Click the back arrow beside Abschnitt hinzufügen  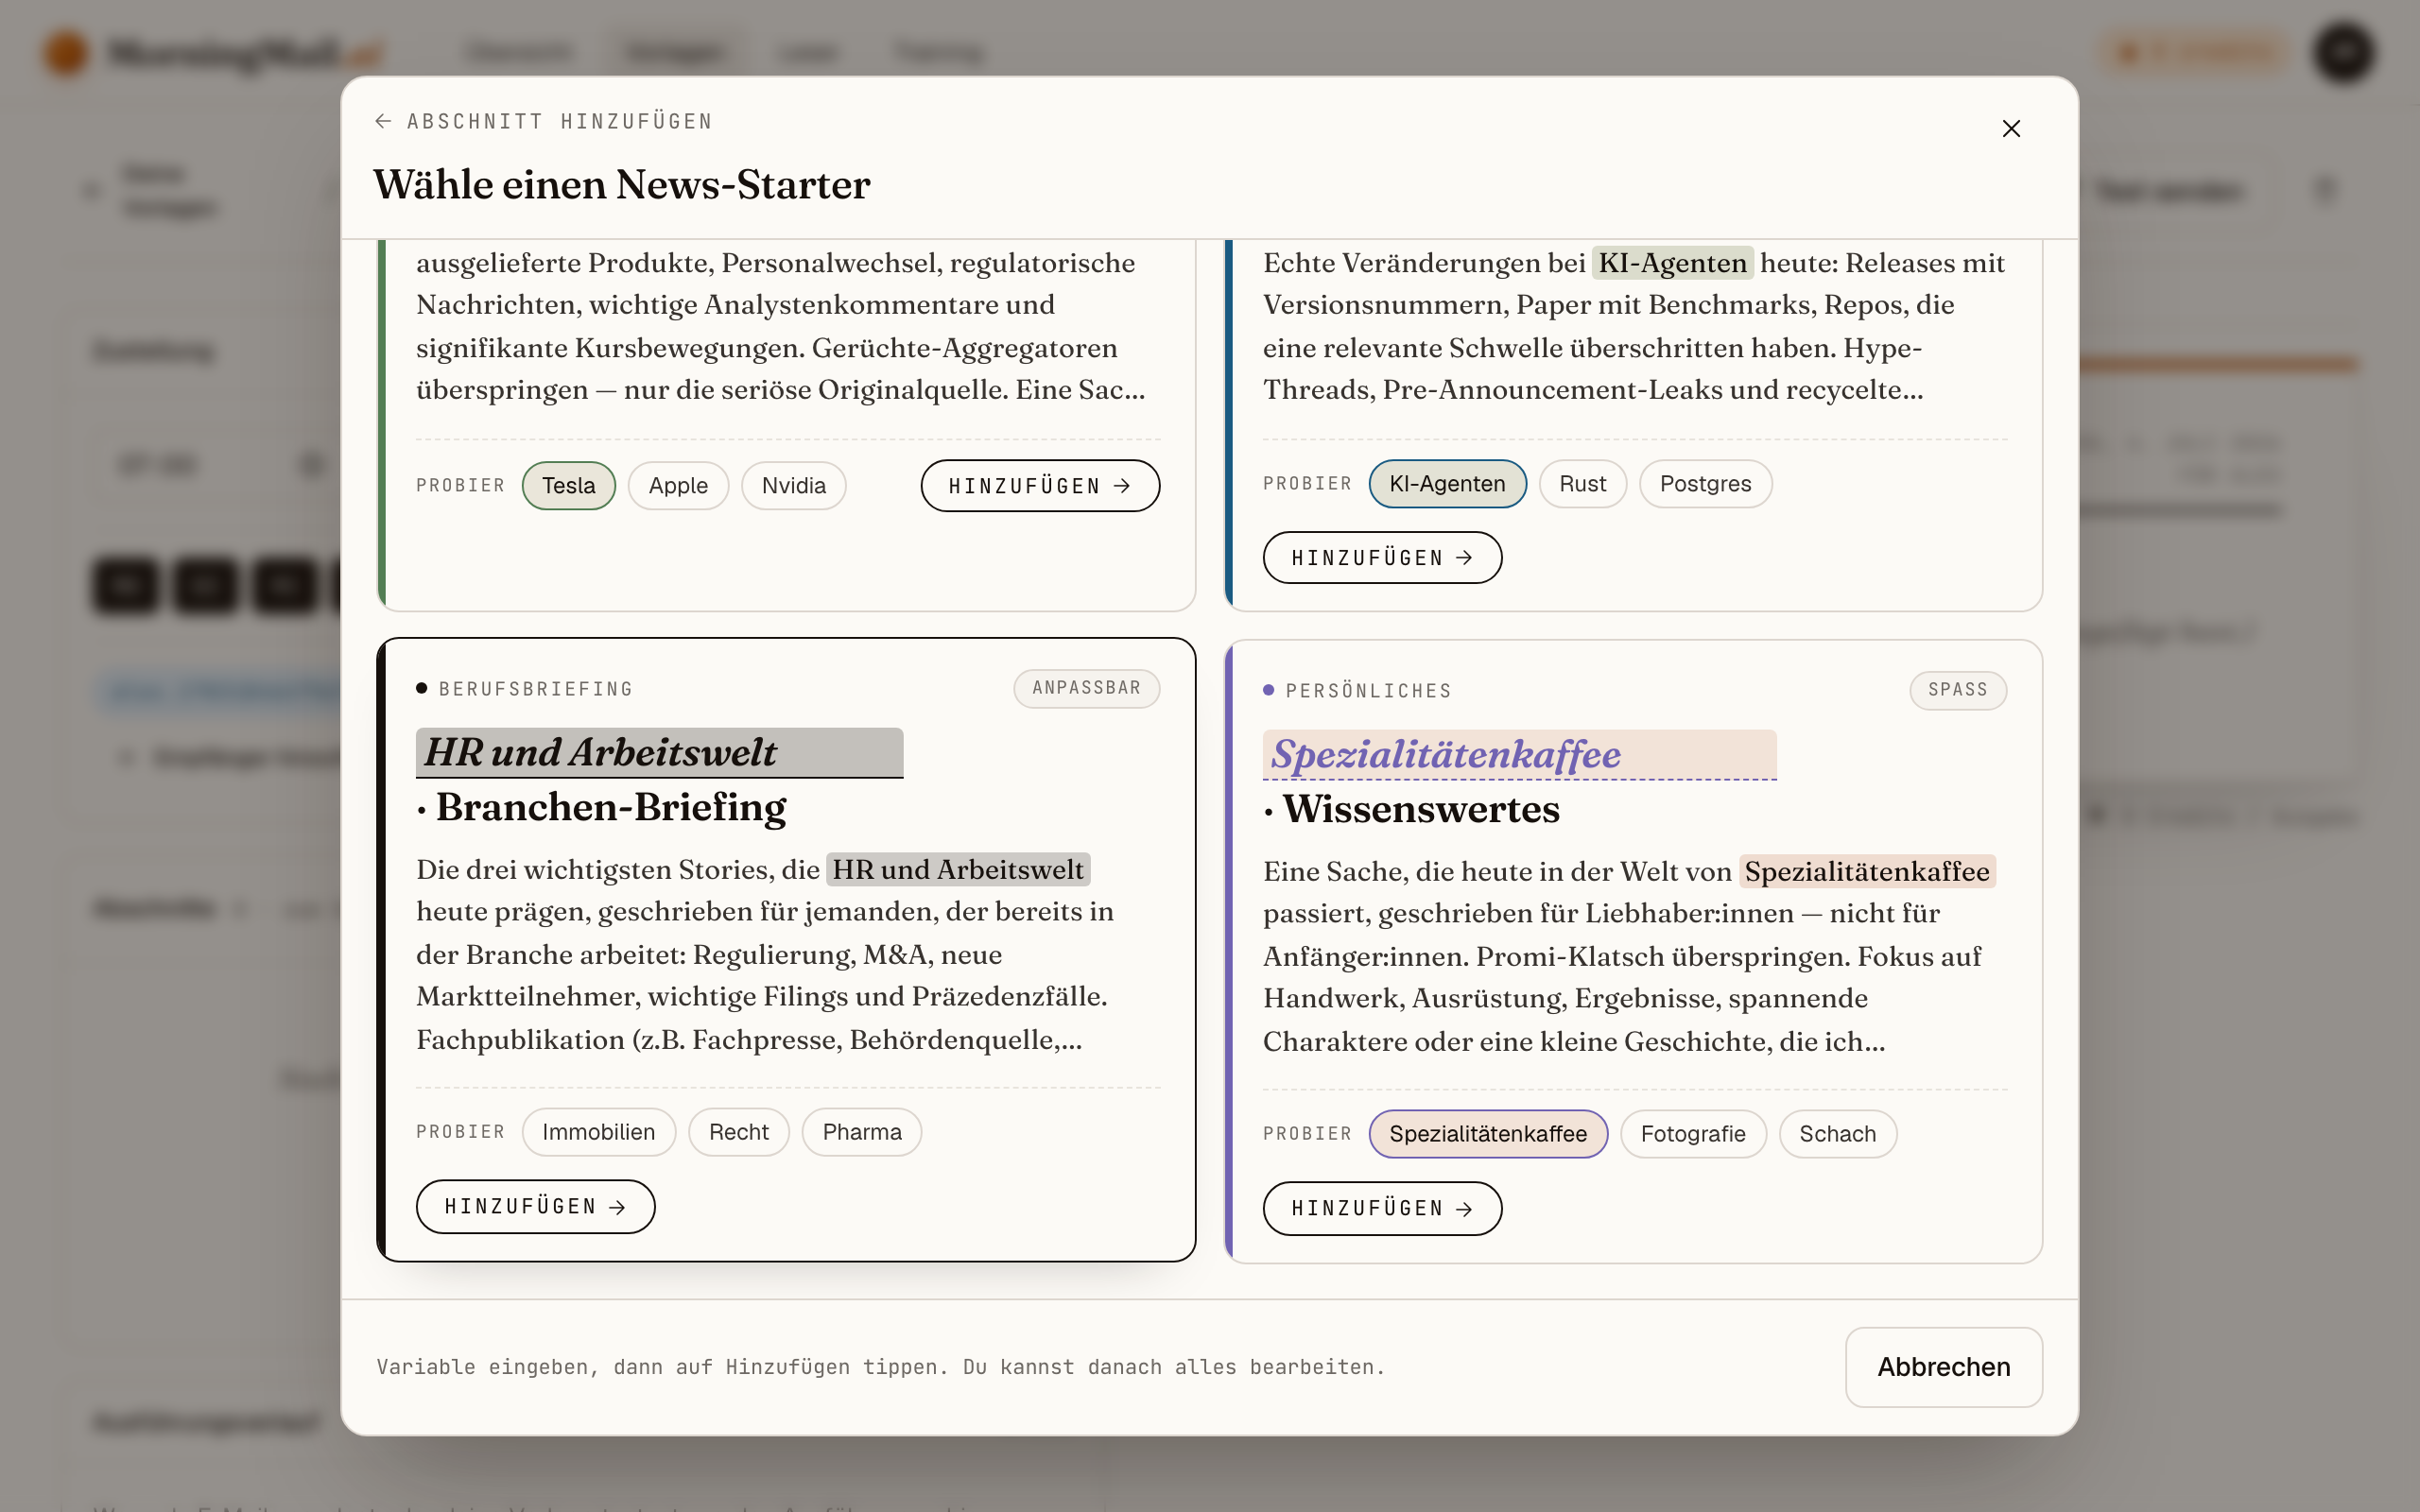[383, 121]
